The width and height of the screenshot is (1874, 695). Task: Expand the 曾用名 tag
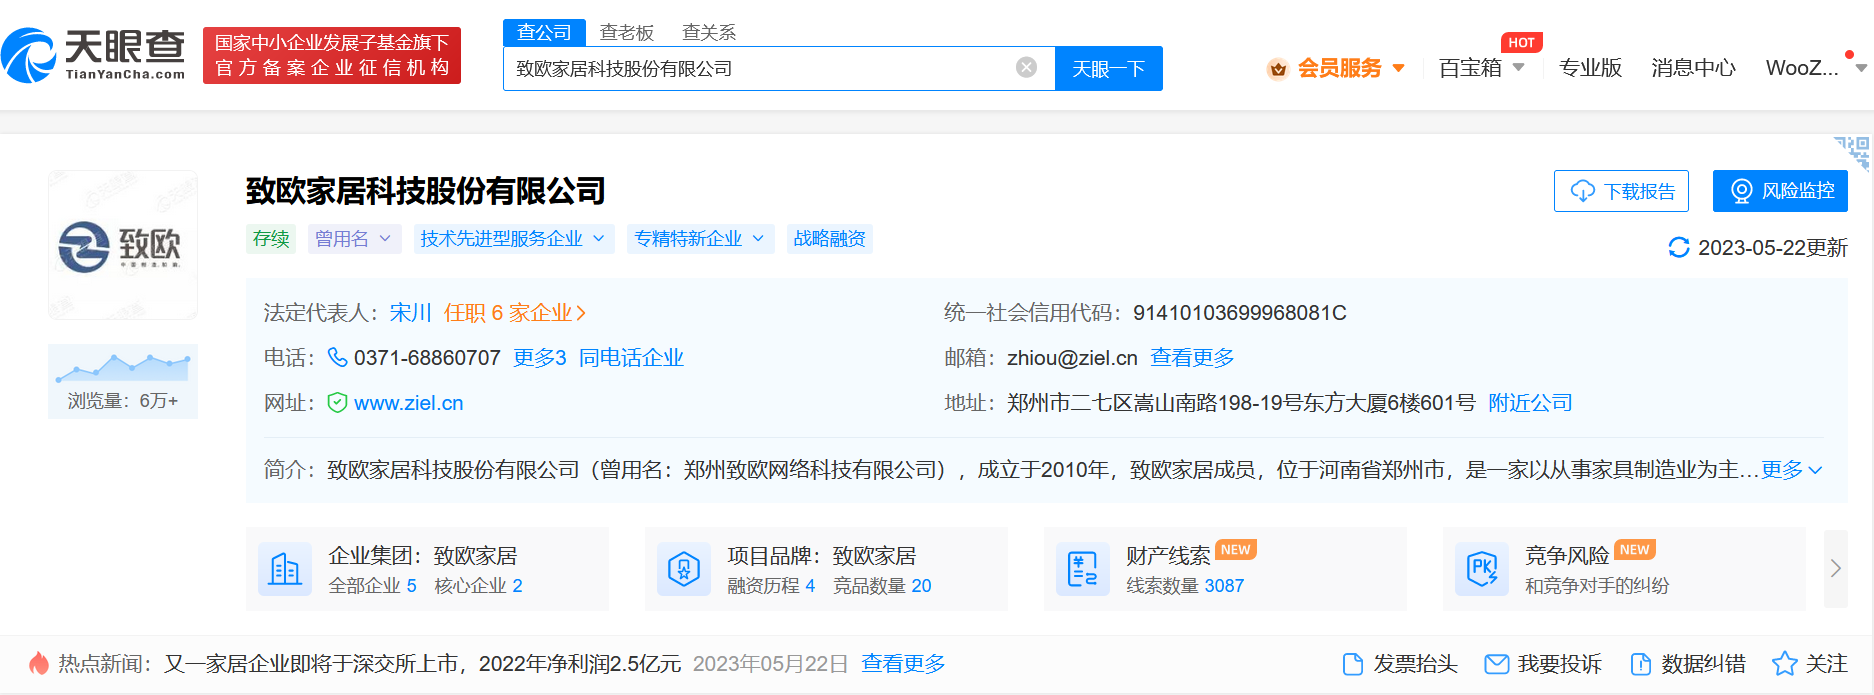[355, 239]
